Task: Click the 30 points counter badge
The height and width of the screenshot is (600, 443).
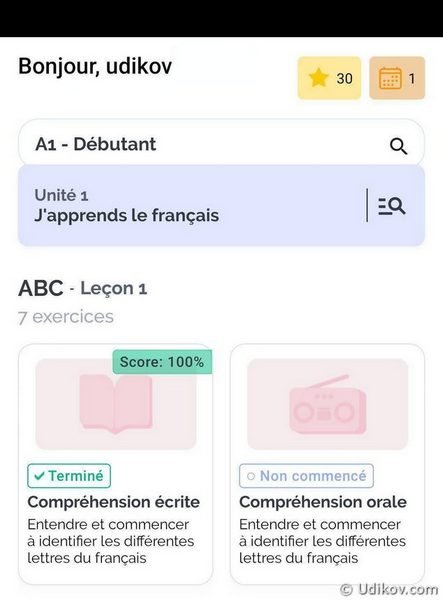Action: click(x=329, y=78)
